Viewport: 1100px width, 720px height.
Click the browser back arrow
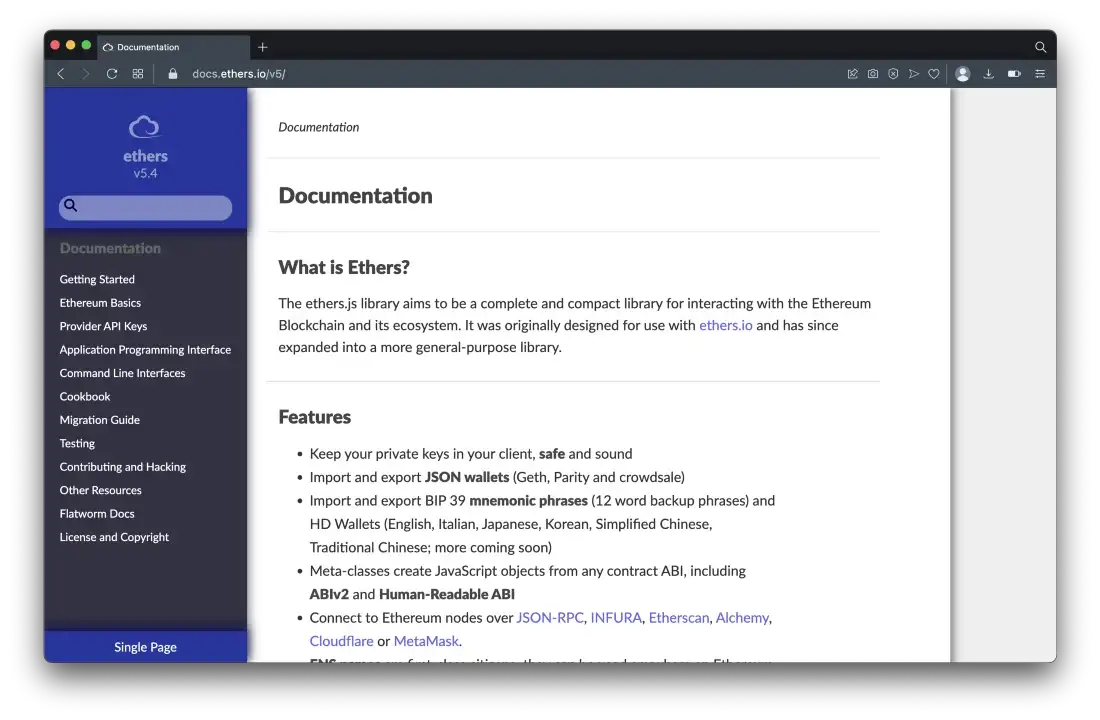(61, 74)
